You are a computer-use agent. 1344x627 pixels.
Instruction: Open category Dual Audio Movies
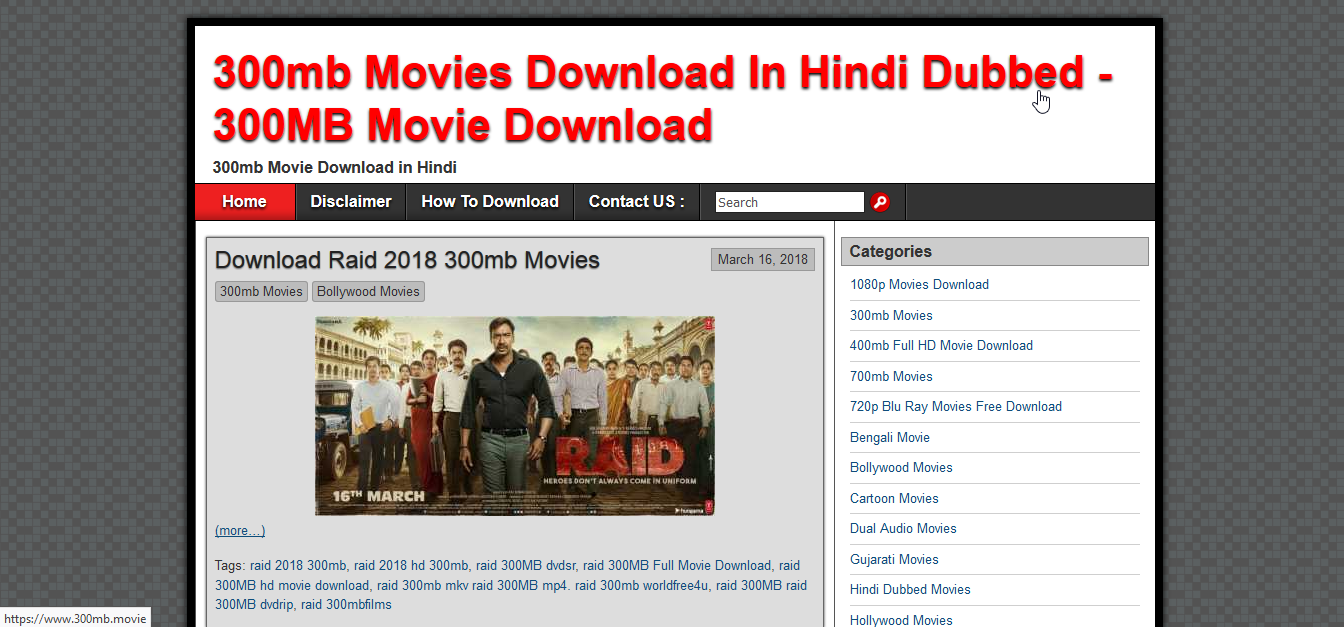(x=903, y=528)
